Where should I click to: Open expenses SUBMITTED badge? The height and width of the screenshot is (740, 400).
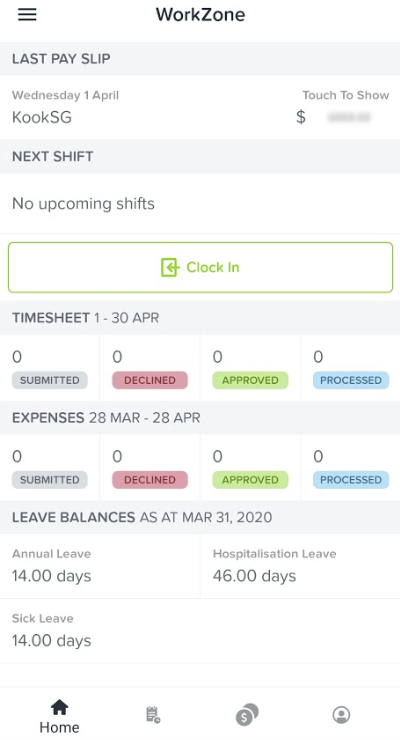pyautogui.click(x=50, y=480)
